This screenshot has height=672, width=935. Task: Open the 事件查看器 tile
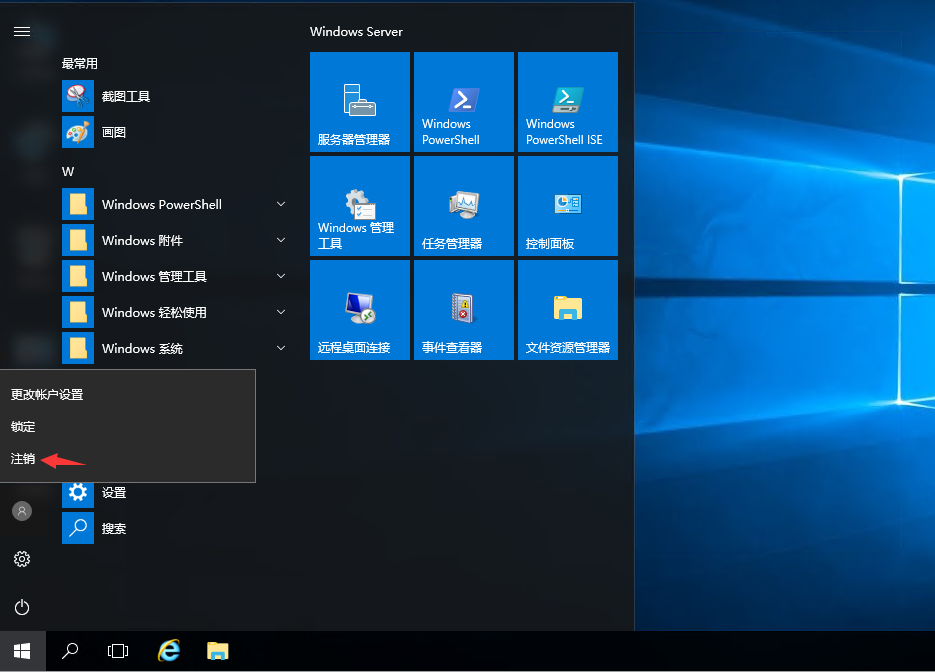(x=464, y=310)
